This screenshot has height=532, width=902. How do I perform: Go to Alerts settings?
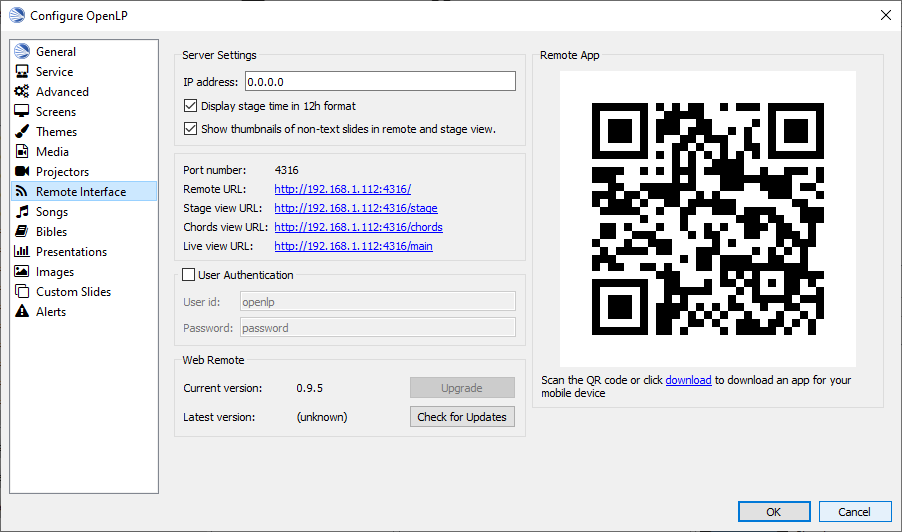coord(84,311)
